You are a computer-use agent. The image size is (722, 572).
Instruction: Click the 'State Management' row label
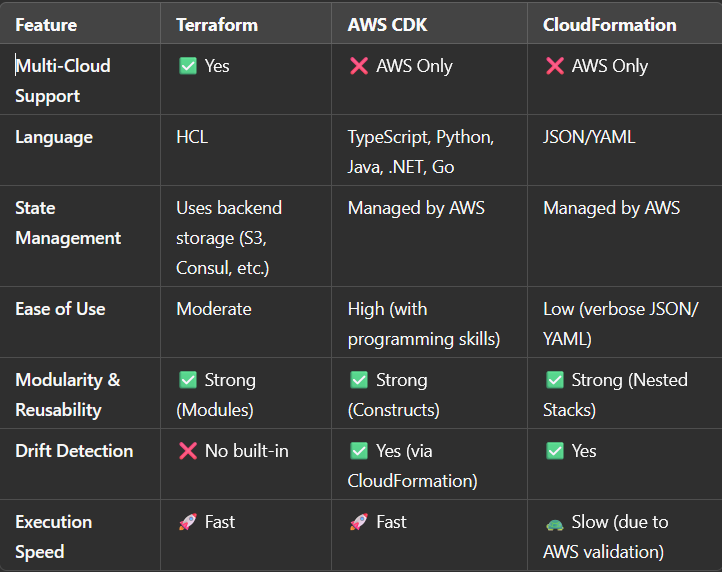pos(68,223)
